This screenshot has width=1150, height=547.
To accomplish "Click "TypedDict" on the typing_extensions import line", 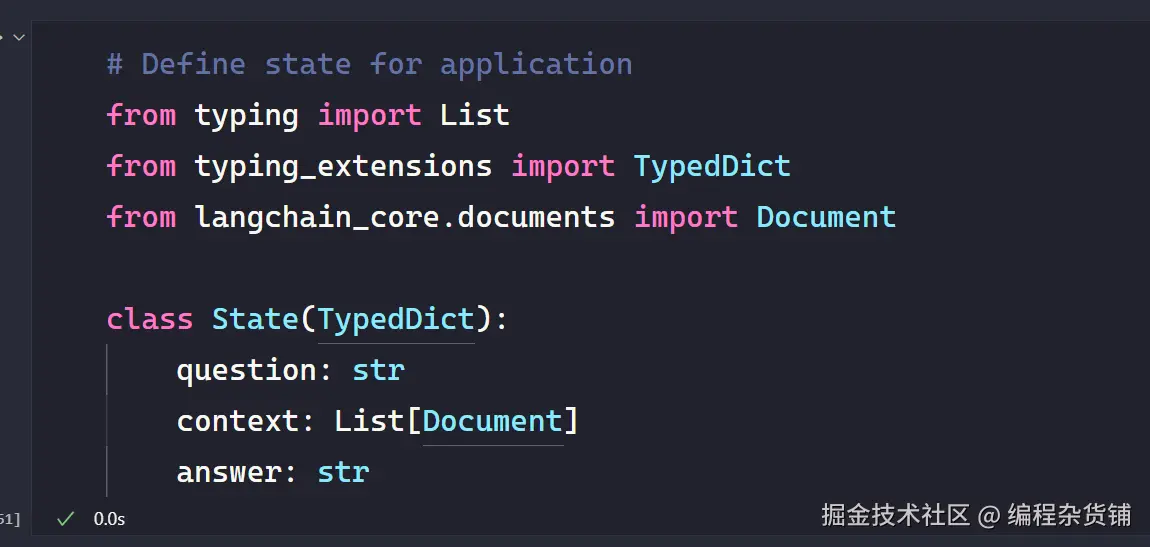I will (x=712, y=166).
